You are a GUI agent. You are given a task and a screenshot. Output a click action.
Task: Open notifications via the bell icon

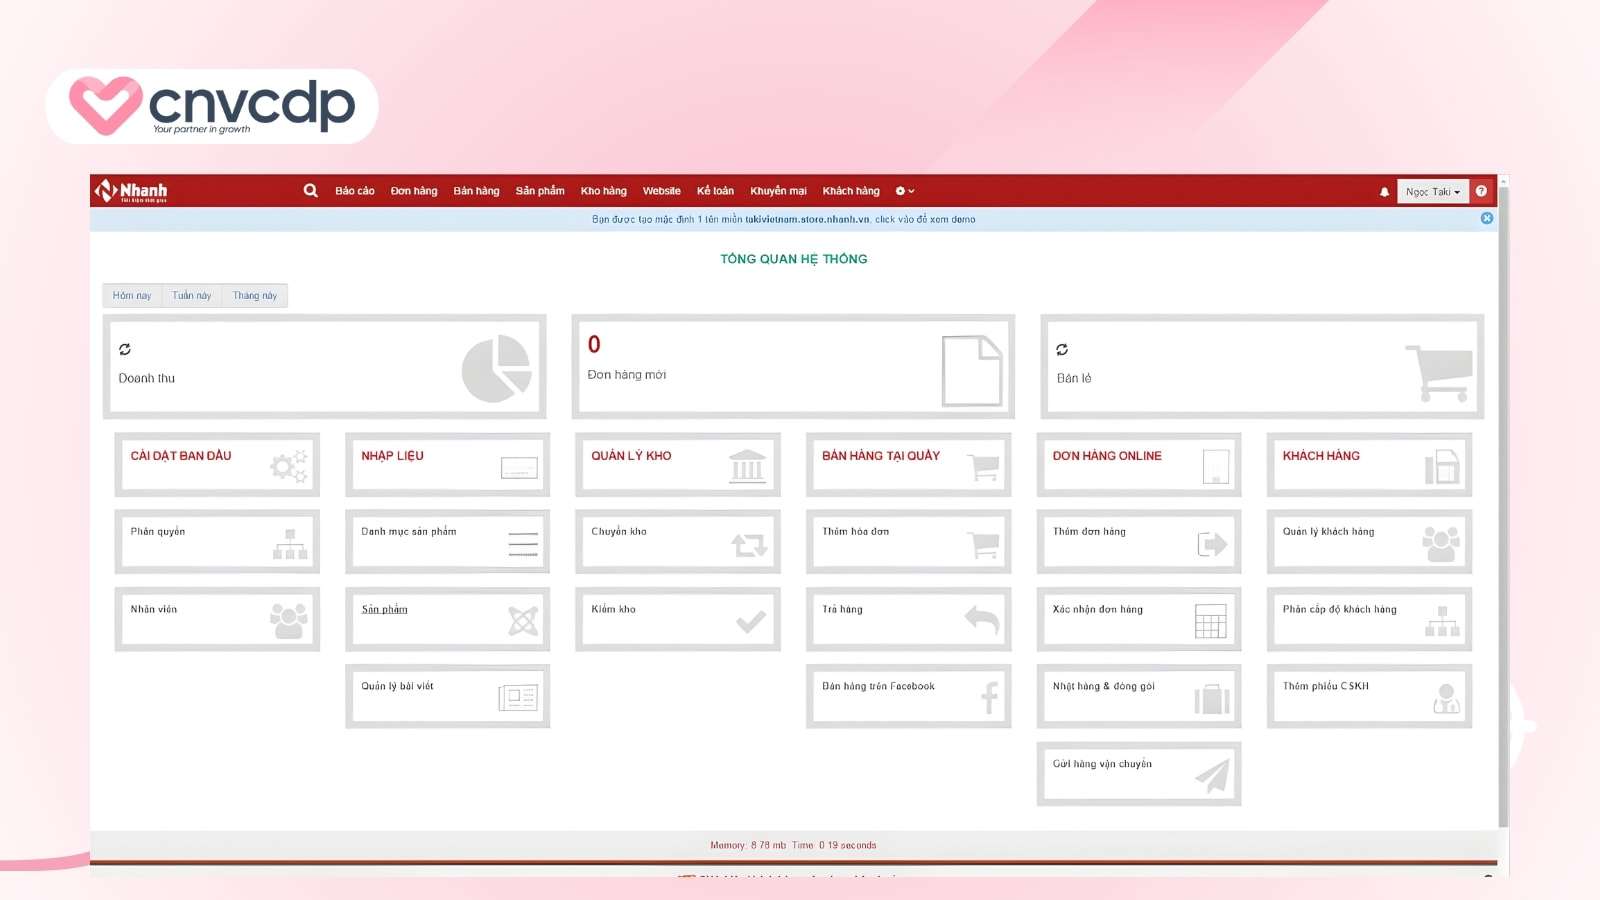[x=1384, y=190]
